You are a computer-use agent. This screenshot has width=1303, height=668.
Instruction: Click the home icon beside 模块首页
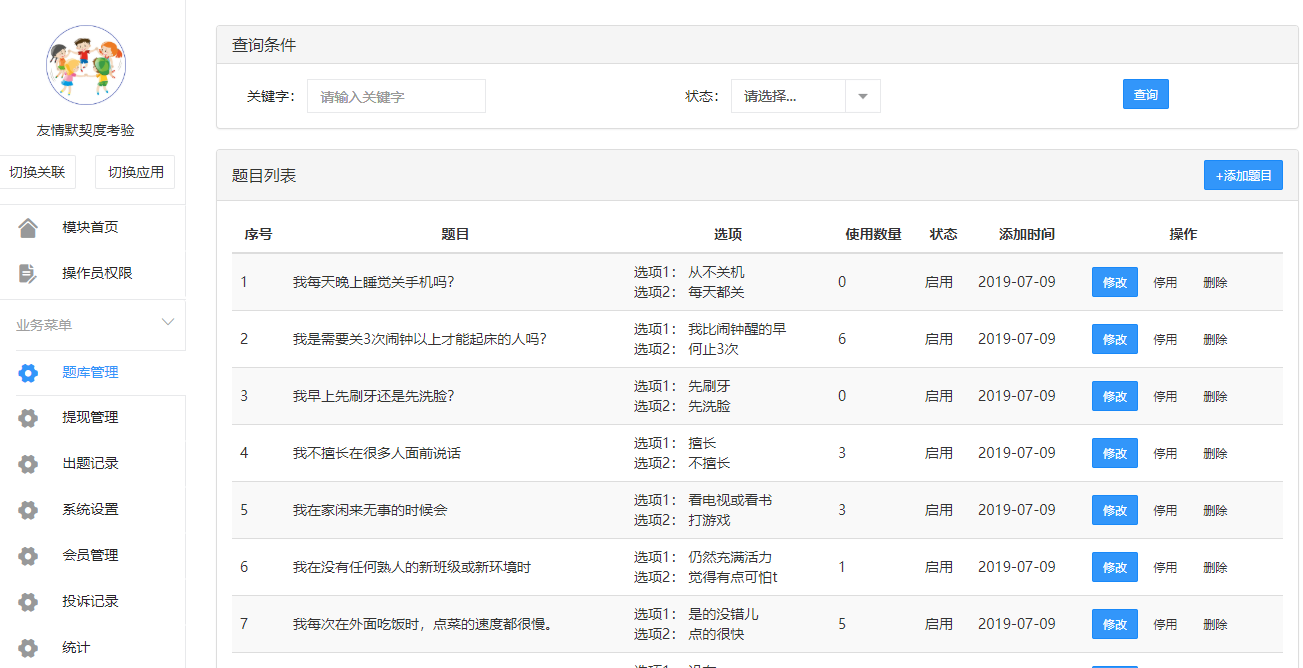click(x=28, y=228)
